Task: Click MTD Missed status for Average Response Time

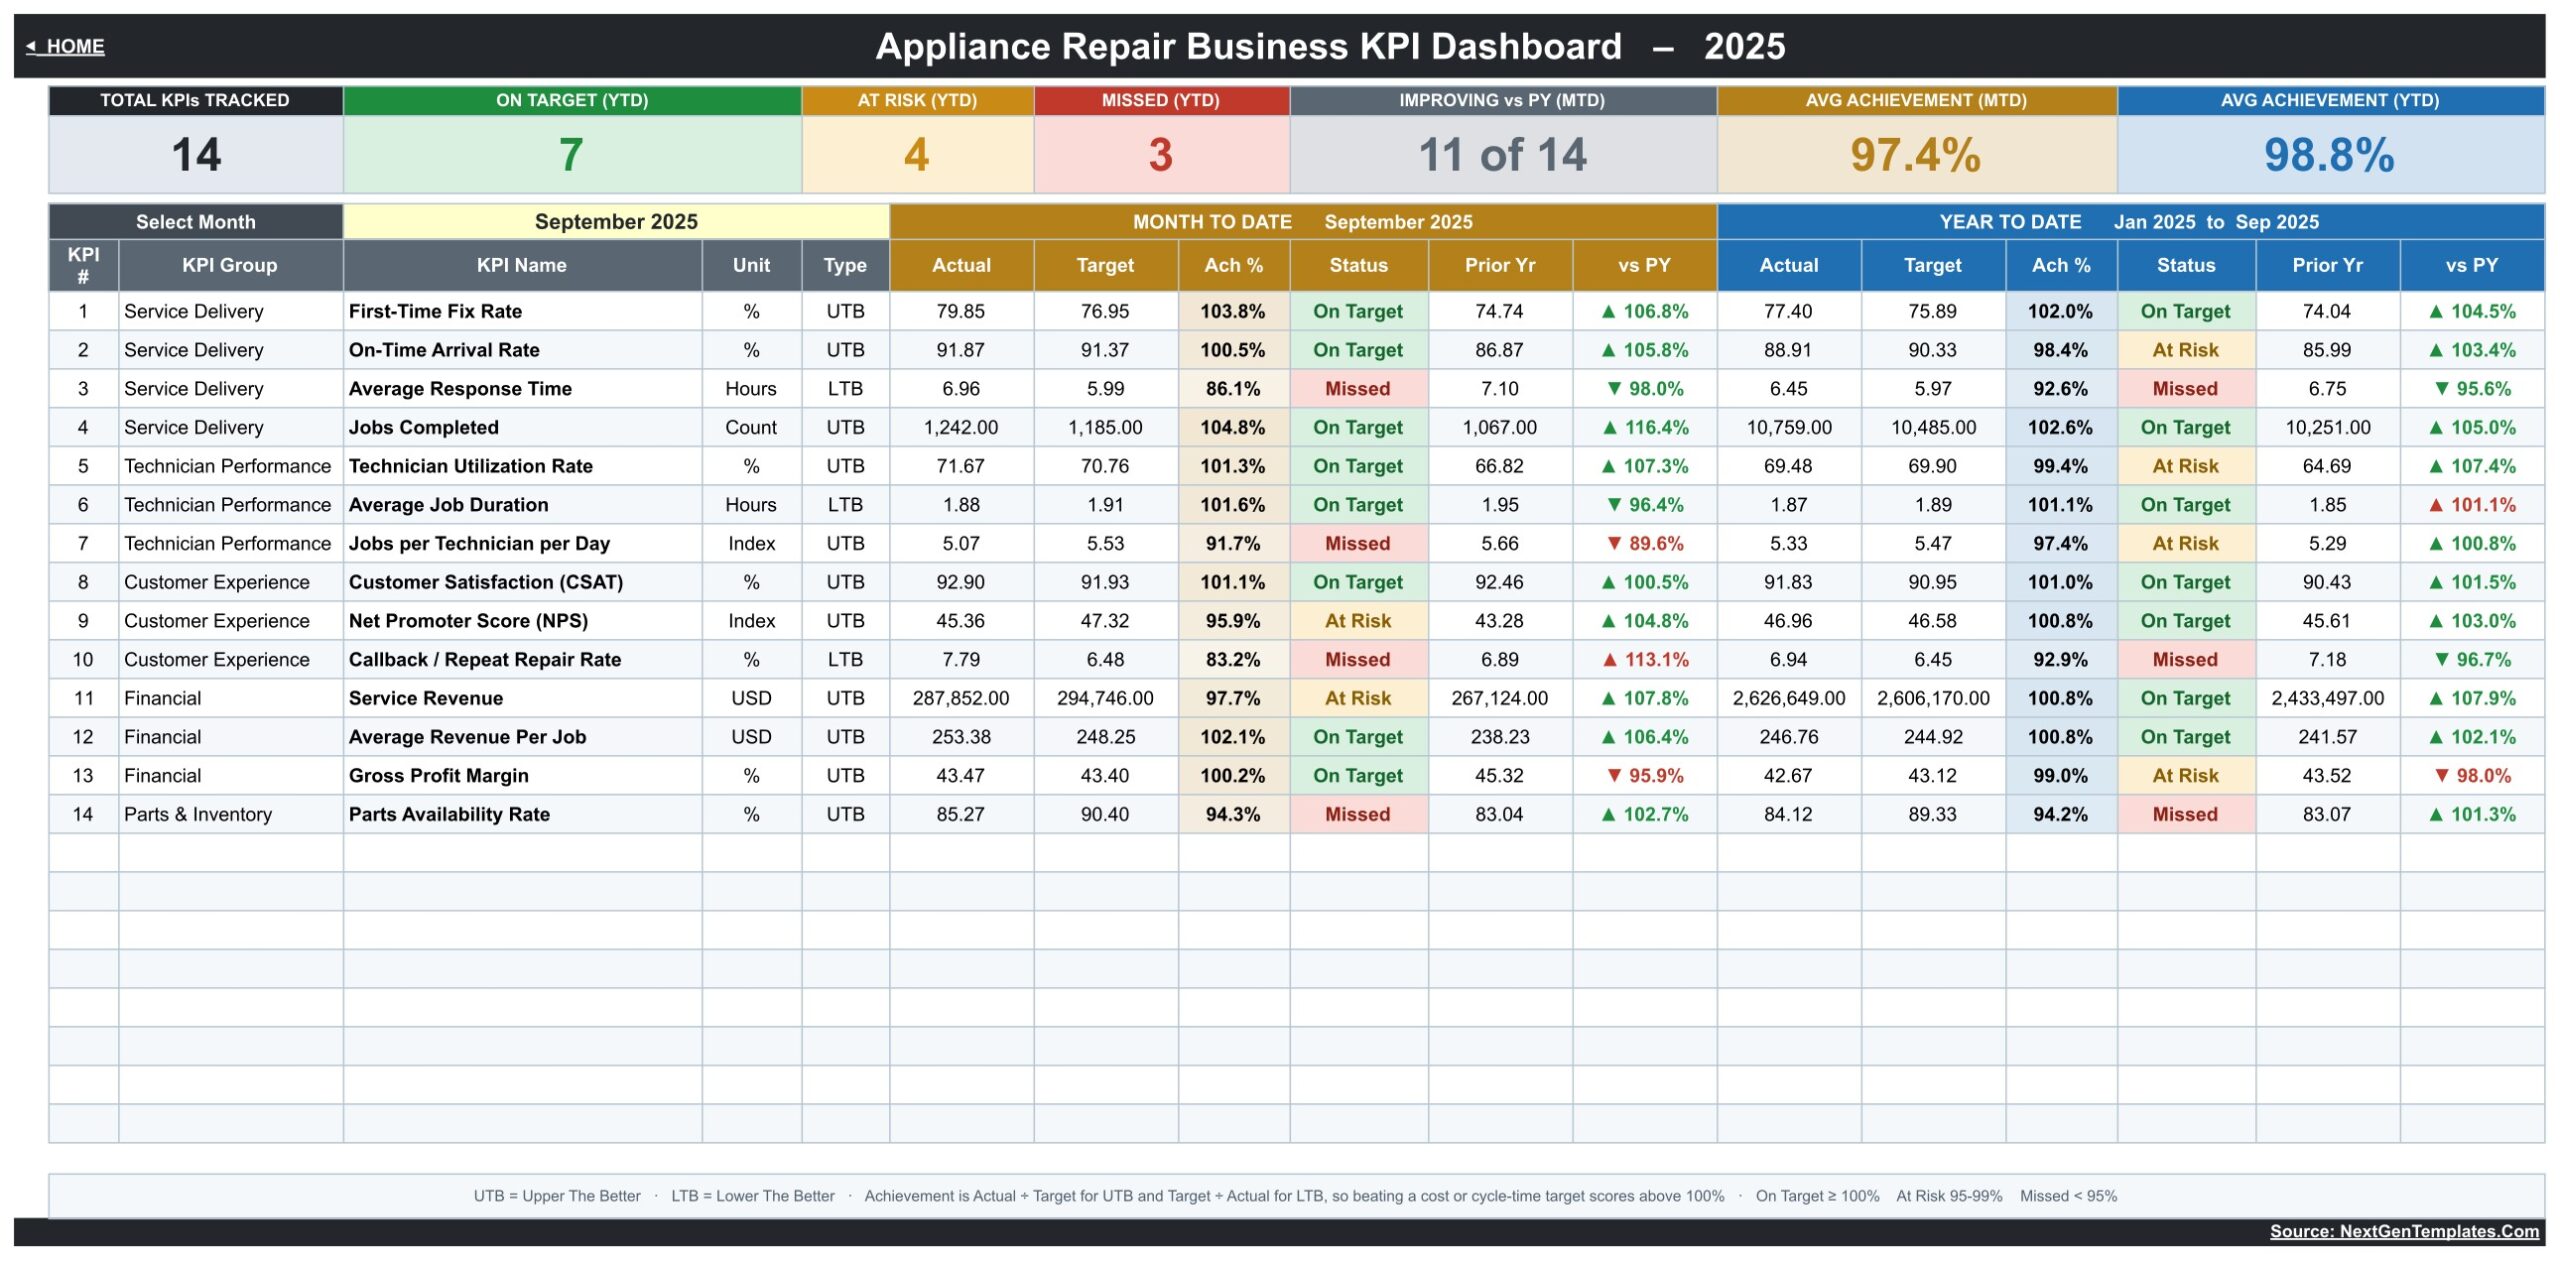Action: tap(1358, 389)
